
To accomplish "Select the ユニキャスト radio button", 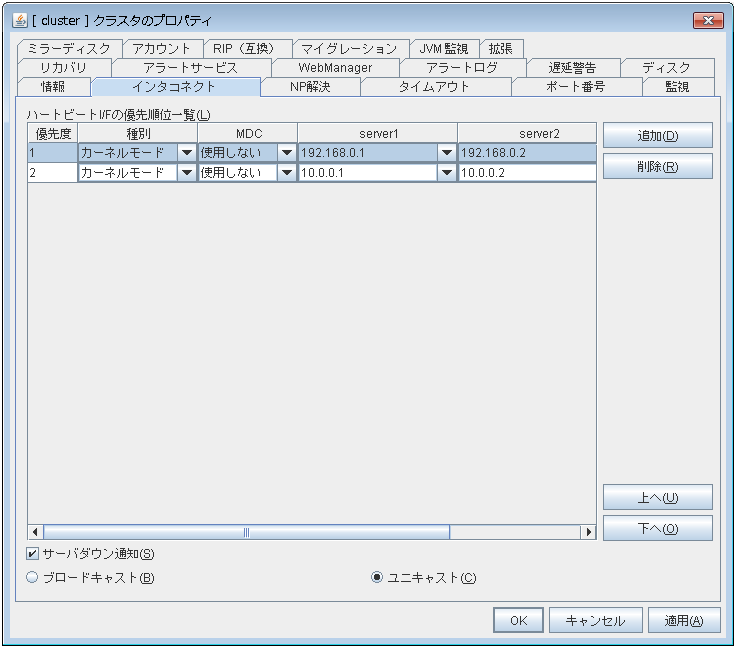I will tap(377, 577).
